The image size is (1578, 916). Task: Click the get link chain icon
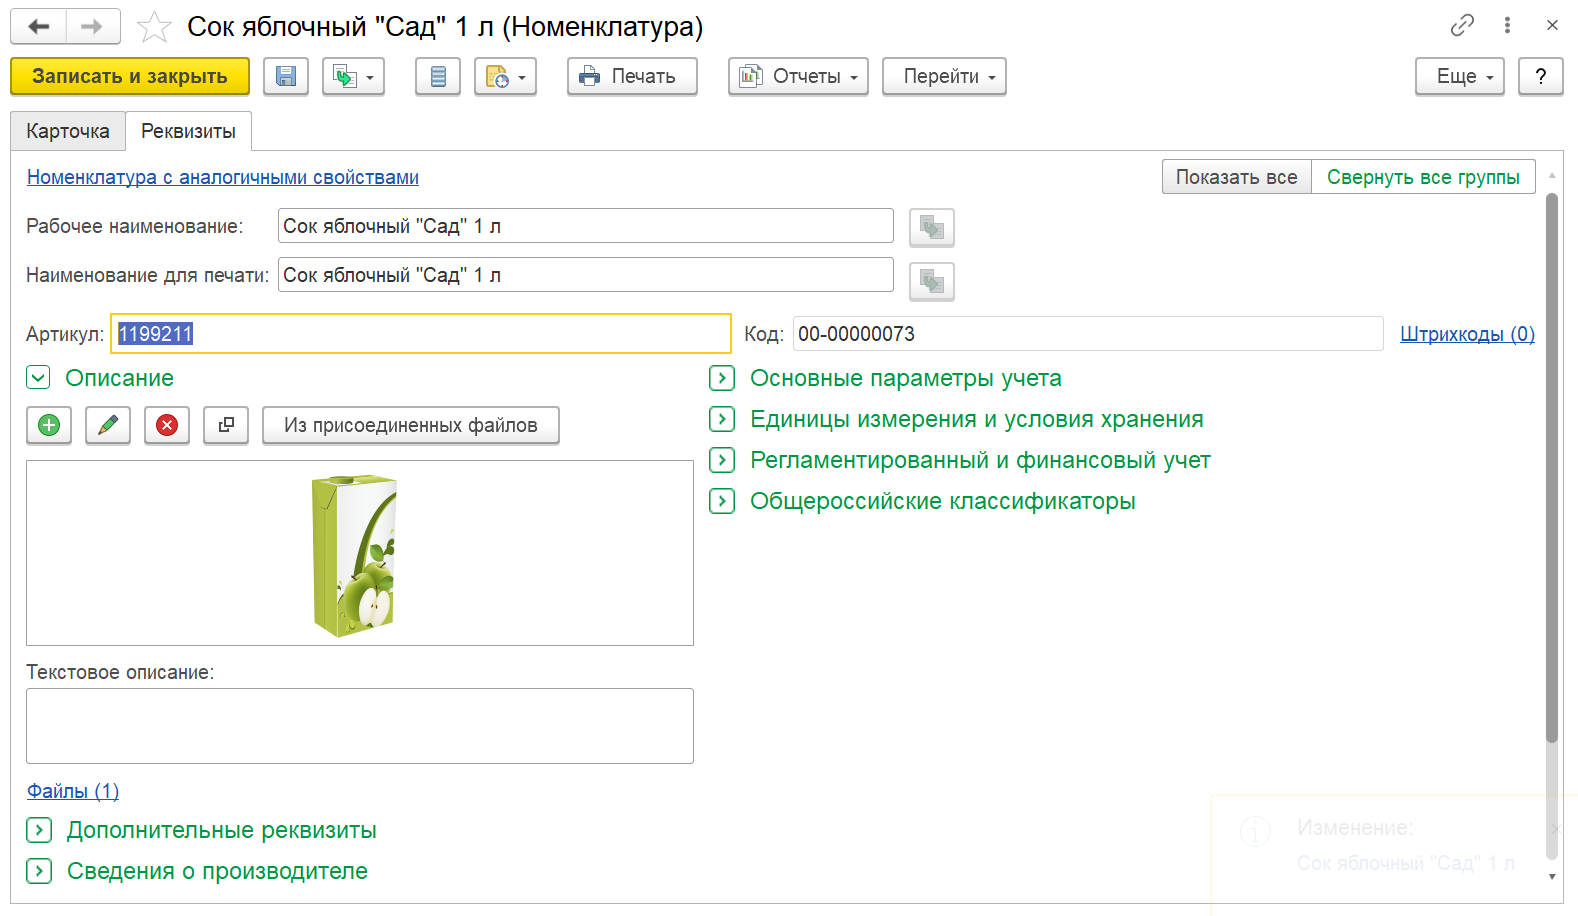pyautogui.click(x=1462, y=25)
